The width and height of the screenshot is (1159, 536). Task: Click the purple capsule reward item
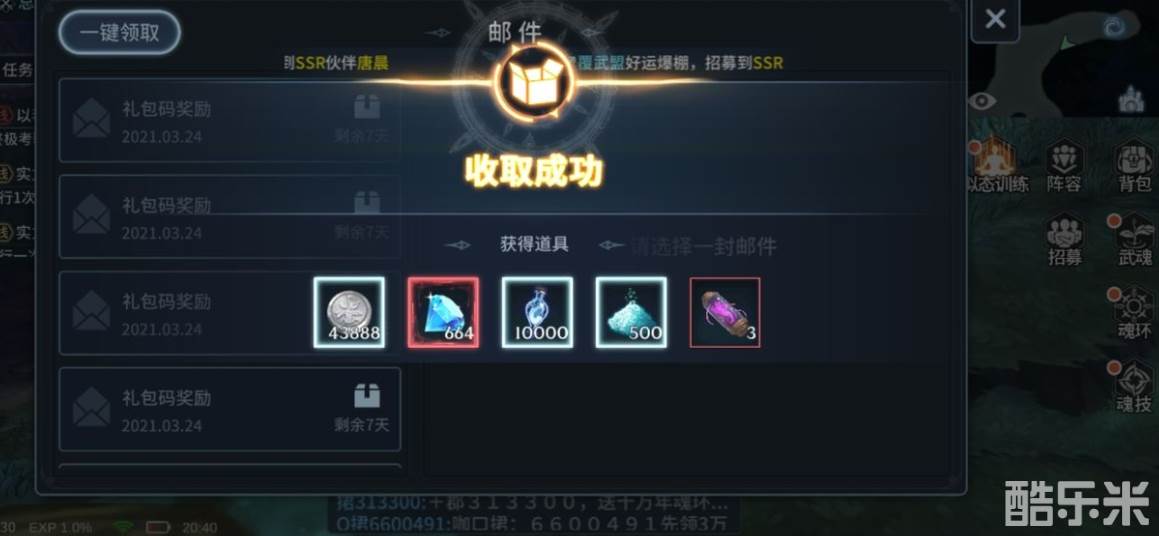coord(724,312)
